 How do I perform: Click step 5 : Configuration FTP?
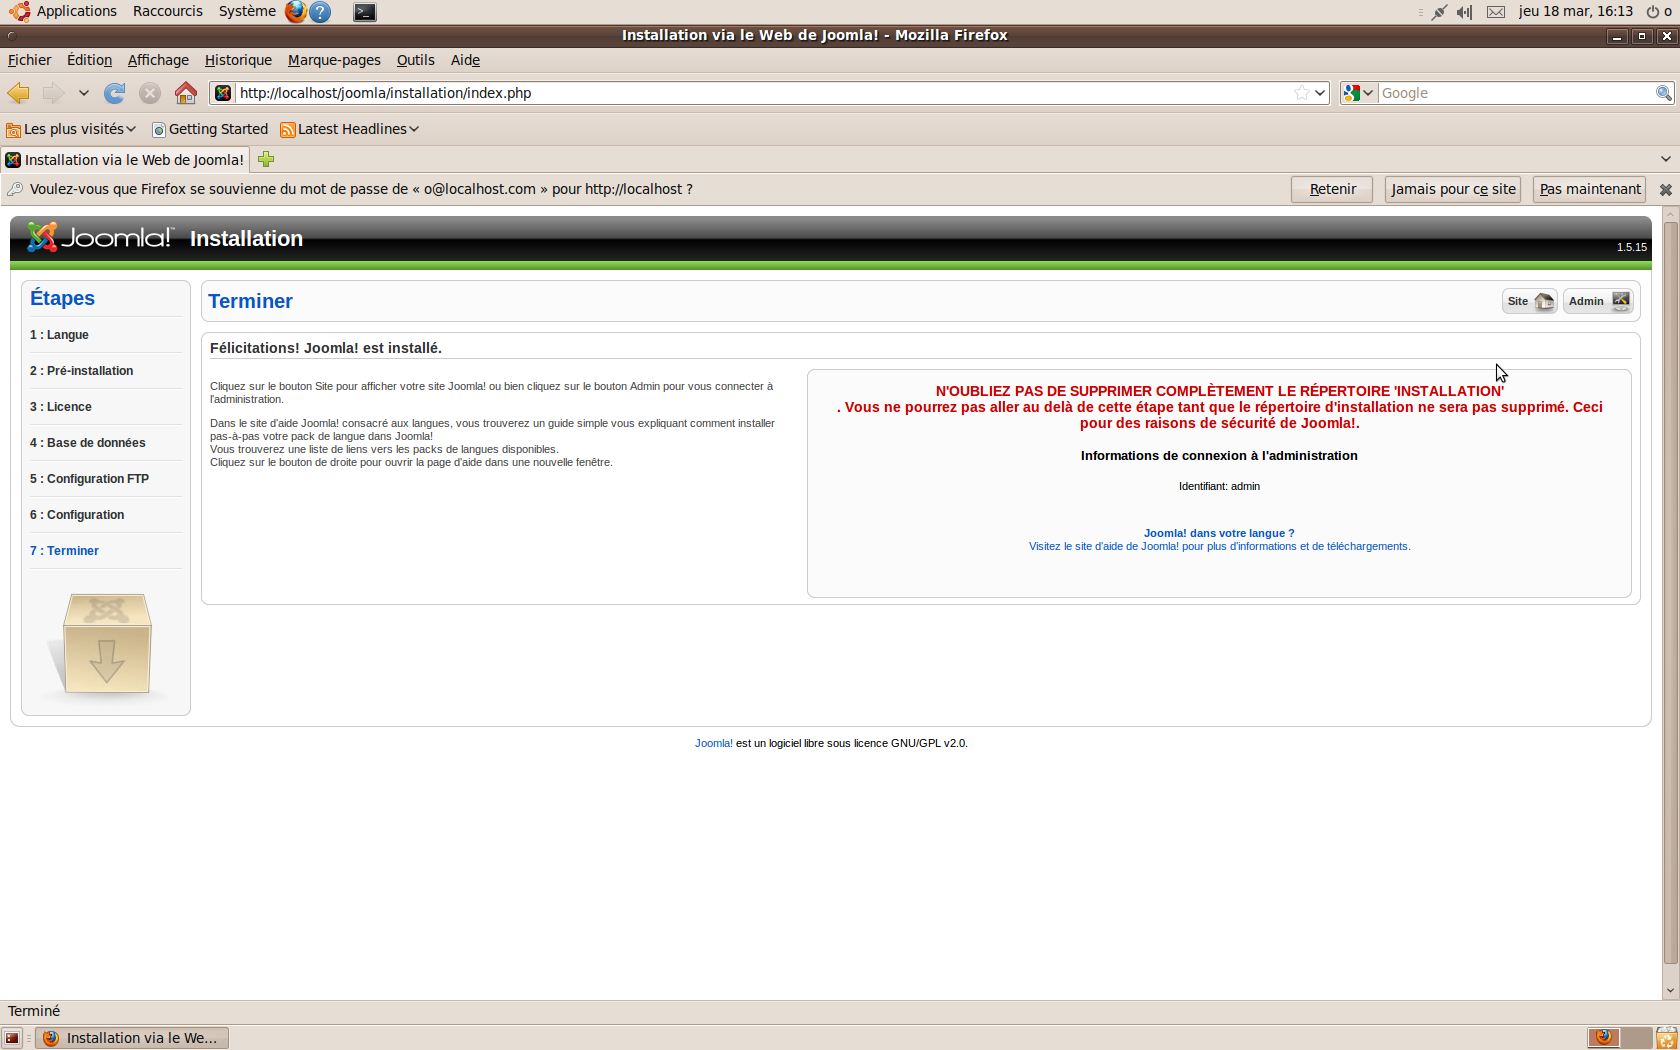click(x=89, y=479)
